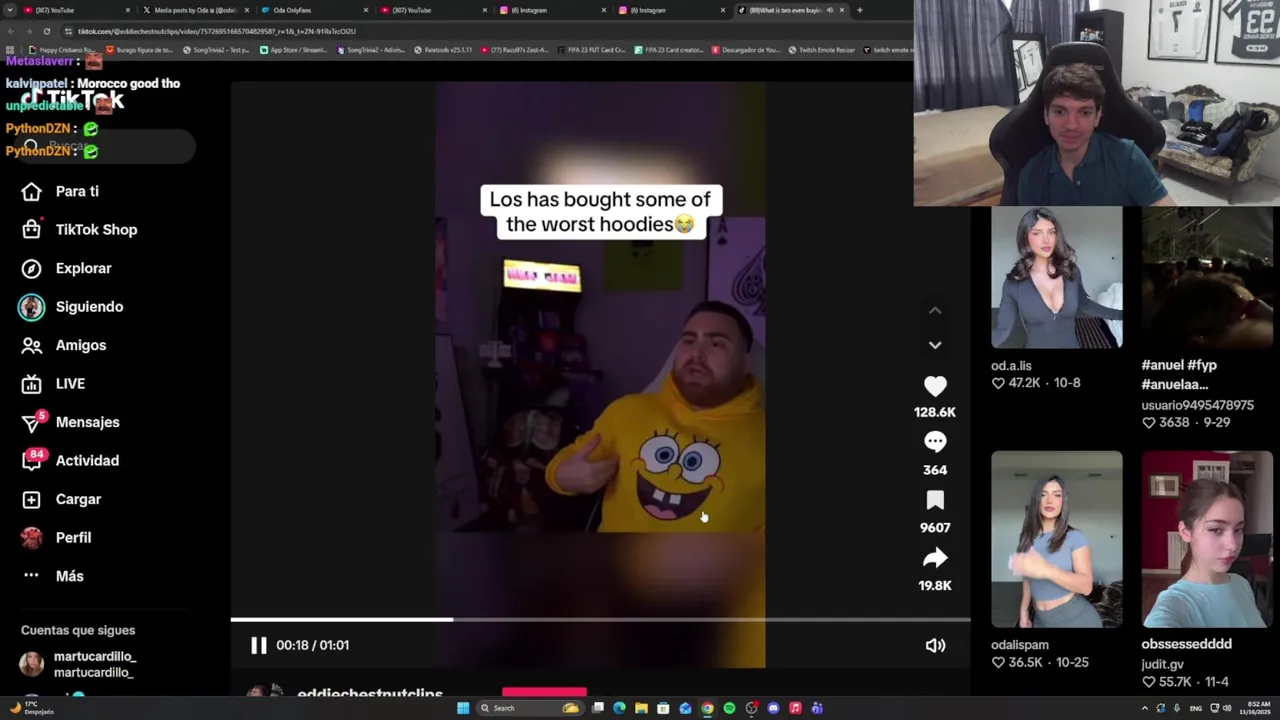Open the #anuel #fyp video thumbnail
Viewport: 1280px width, 720px height.
[x=1207, y=278]
